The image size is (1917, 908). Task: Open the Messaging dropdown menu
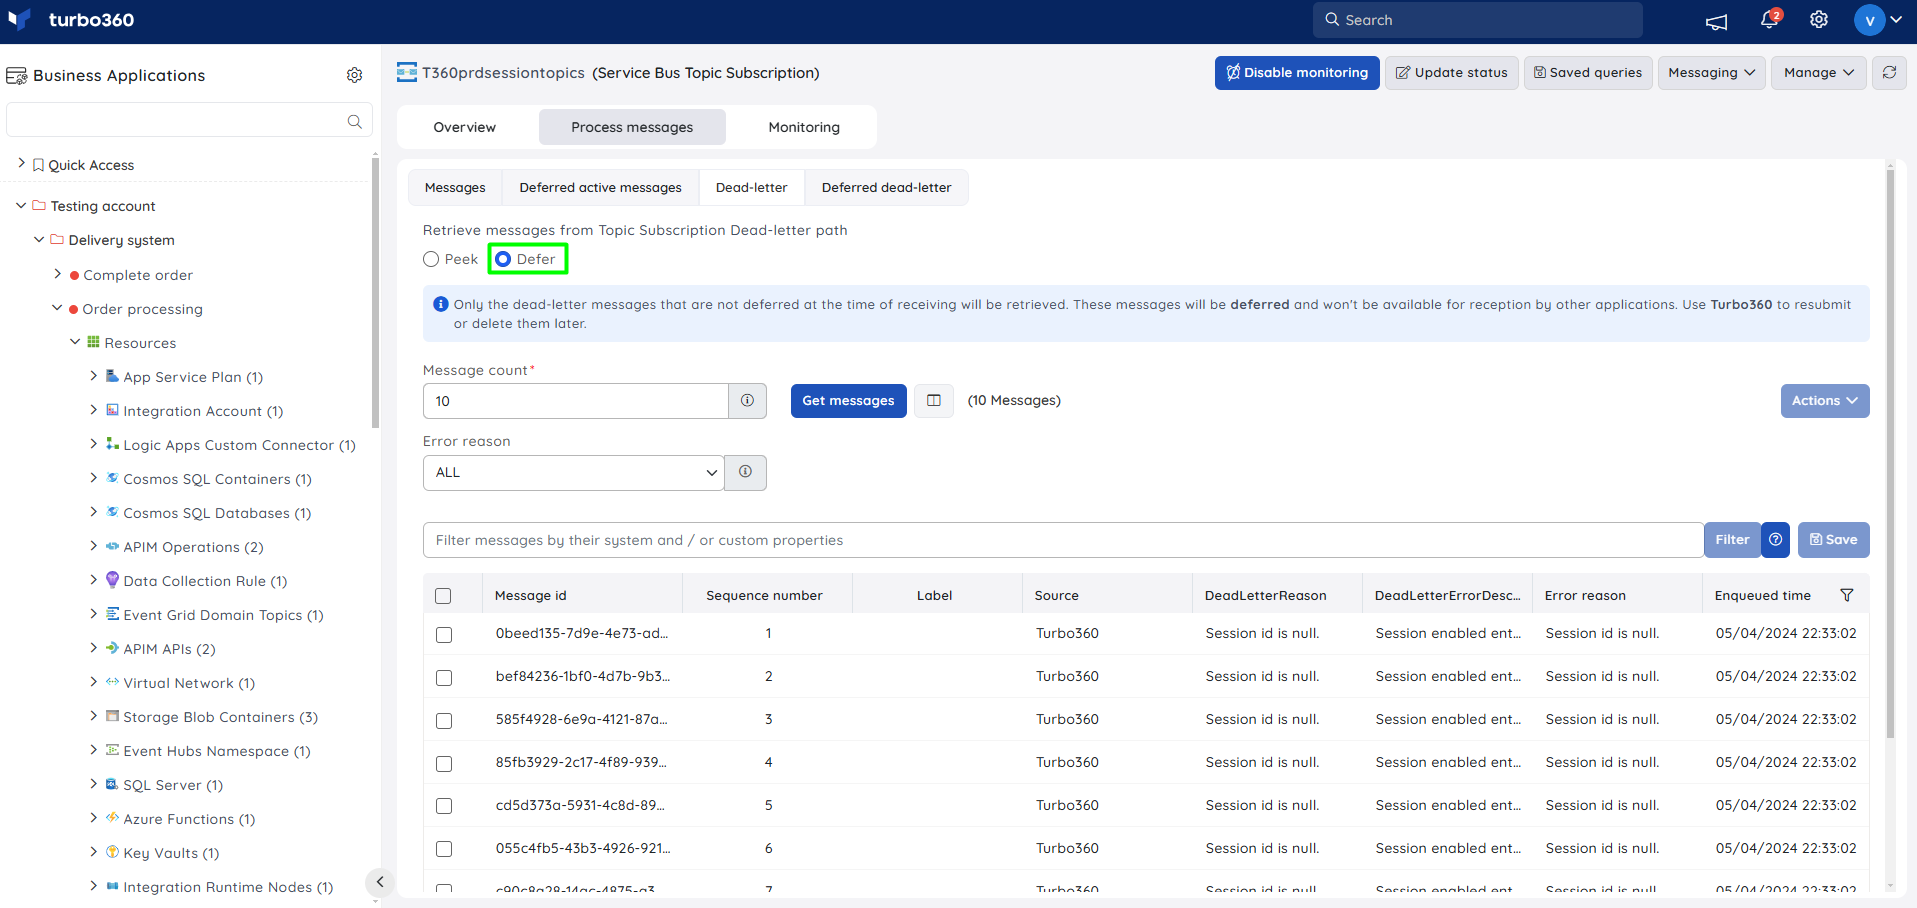click(x=1712, y=73)
